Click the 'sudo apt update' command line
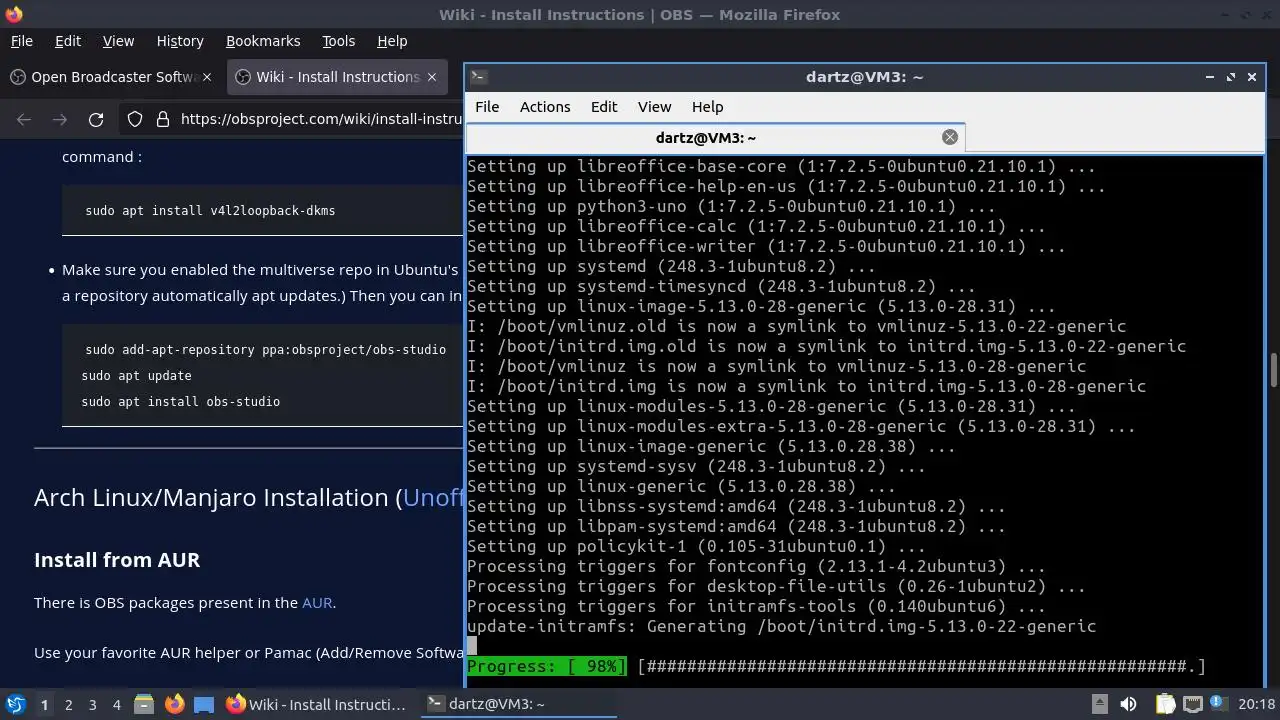Viewport: 1280px width, 720px height. (x=136, y=375)
